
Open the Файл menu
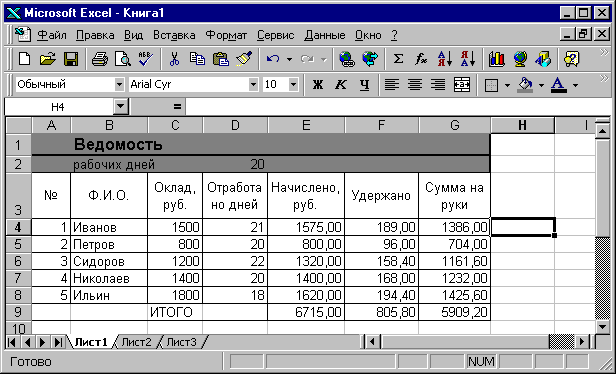tap(52, 35)
